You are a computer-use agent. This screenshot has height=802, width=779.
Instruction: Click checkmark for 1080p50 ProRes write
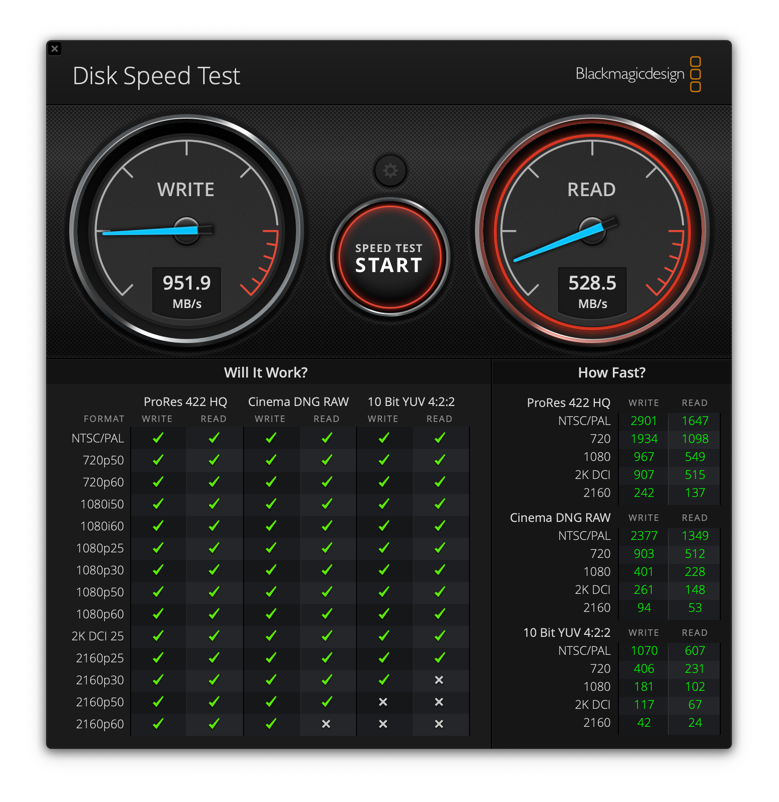(158, 592)
